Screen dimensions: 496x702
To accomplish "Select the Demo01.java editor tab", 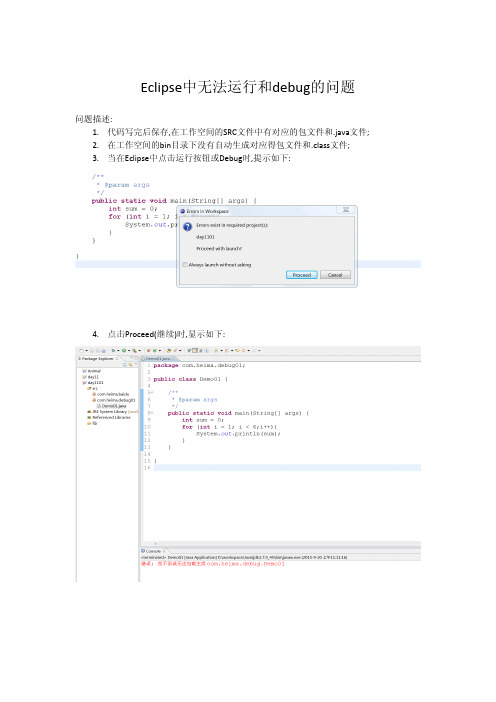I will (158, 359).
